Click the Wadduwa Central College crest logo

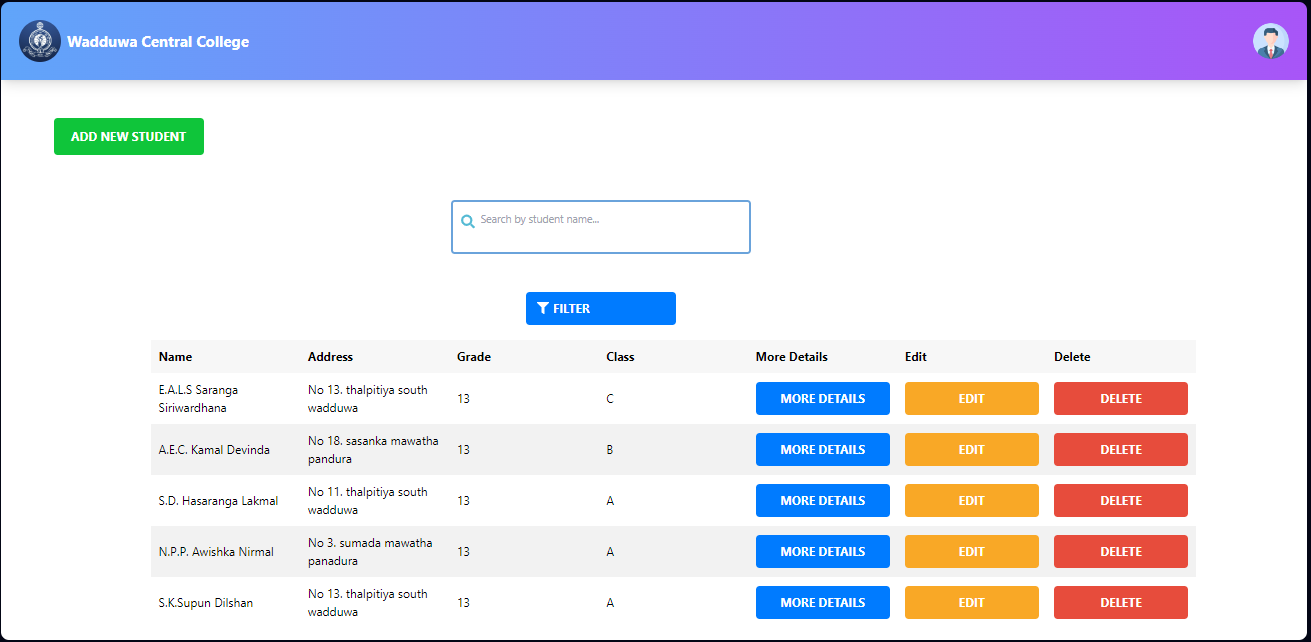(40, 40)
